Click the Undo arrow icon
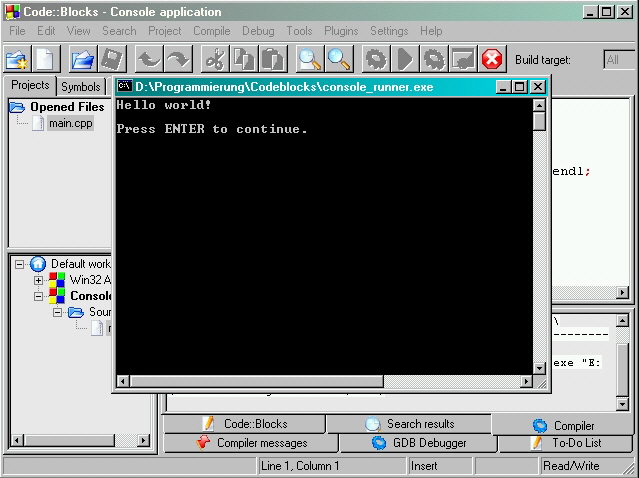This screenshot has width=639, height=478. click(x=149, y=59)
